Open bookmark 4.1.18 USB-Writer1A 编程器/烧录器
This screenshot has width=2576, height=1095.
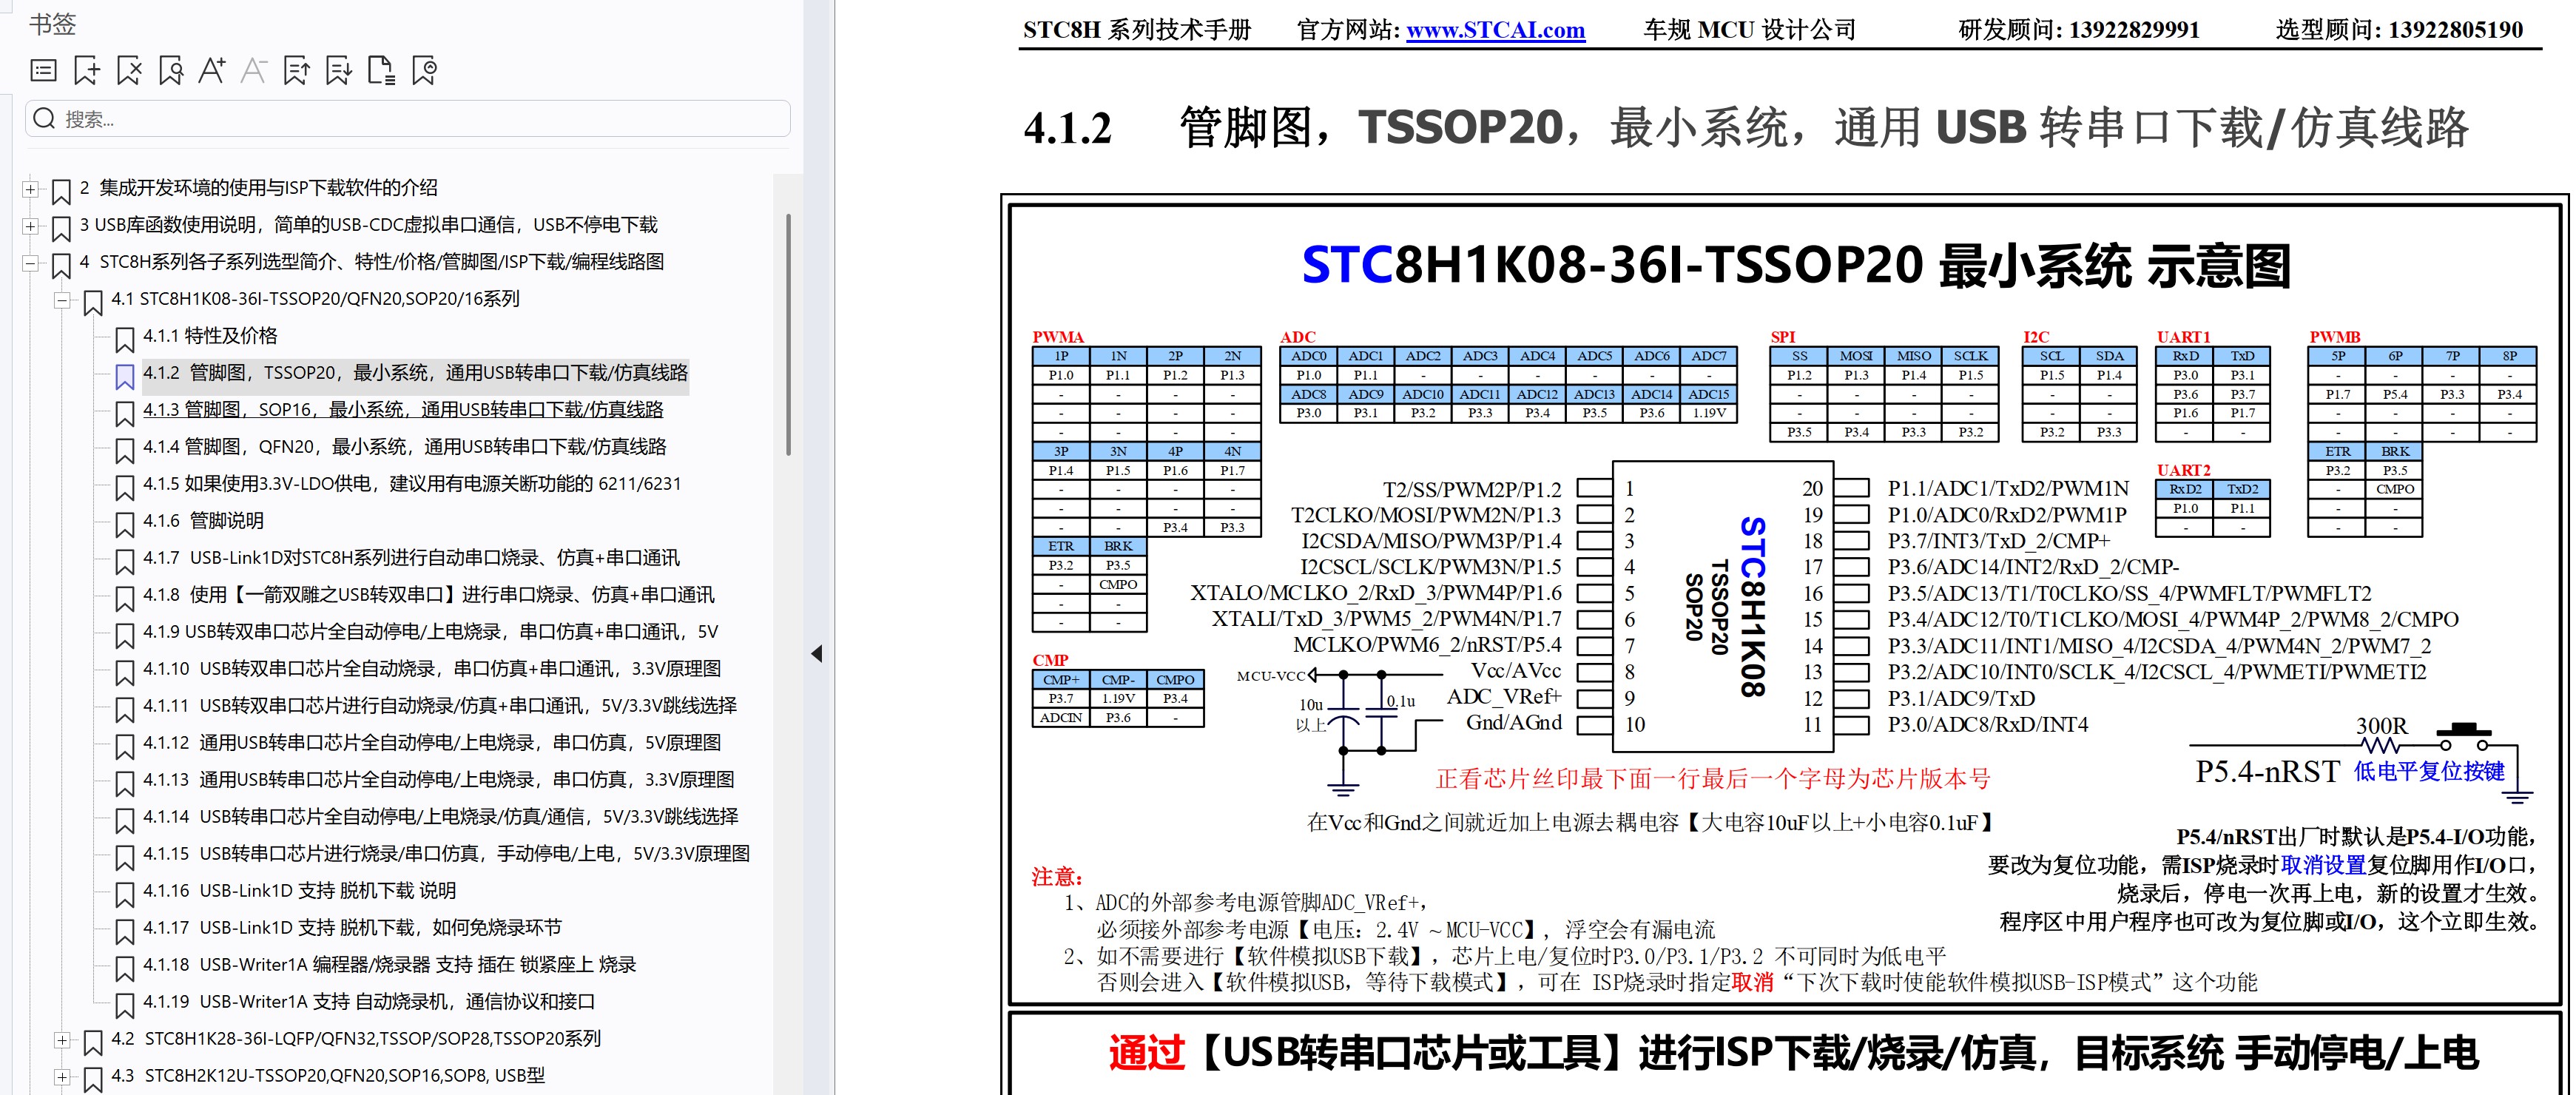(389, 965)
